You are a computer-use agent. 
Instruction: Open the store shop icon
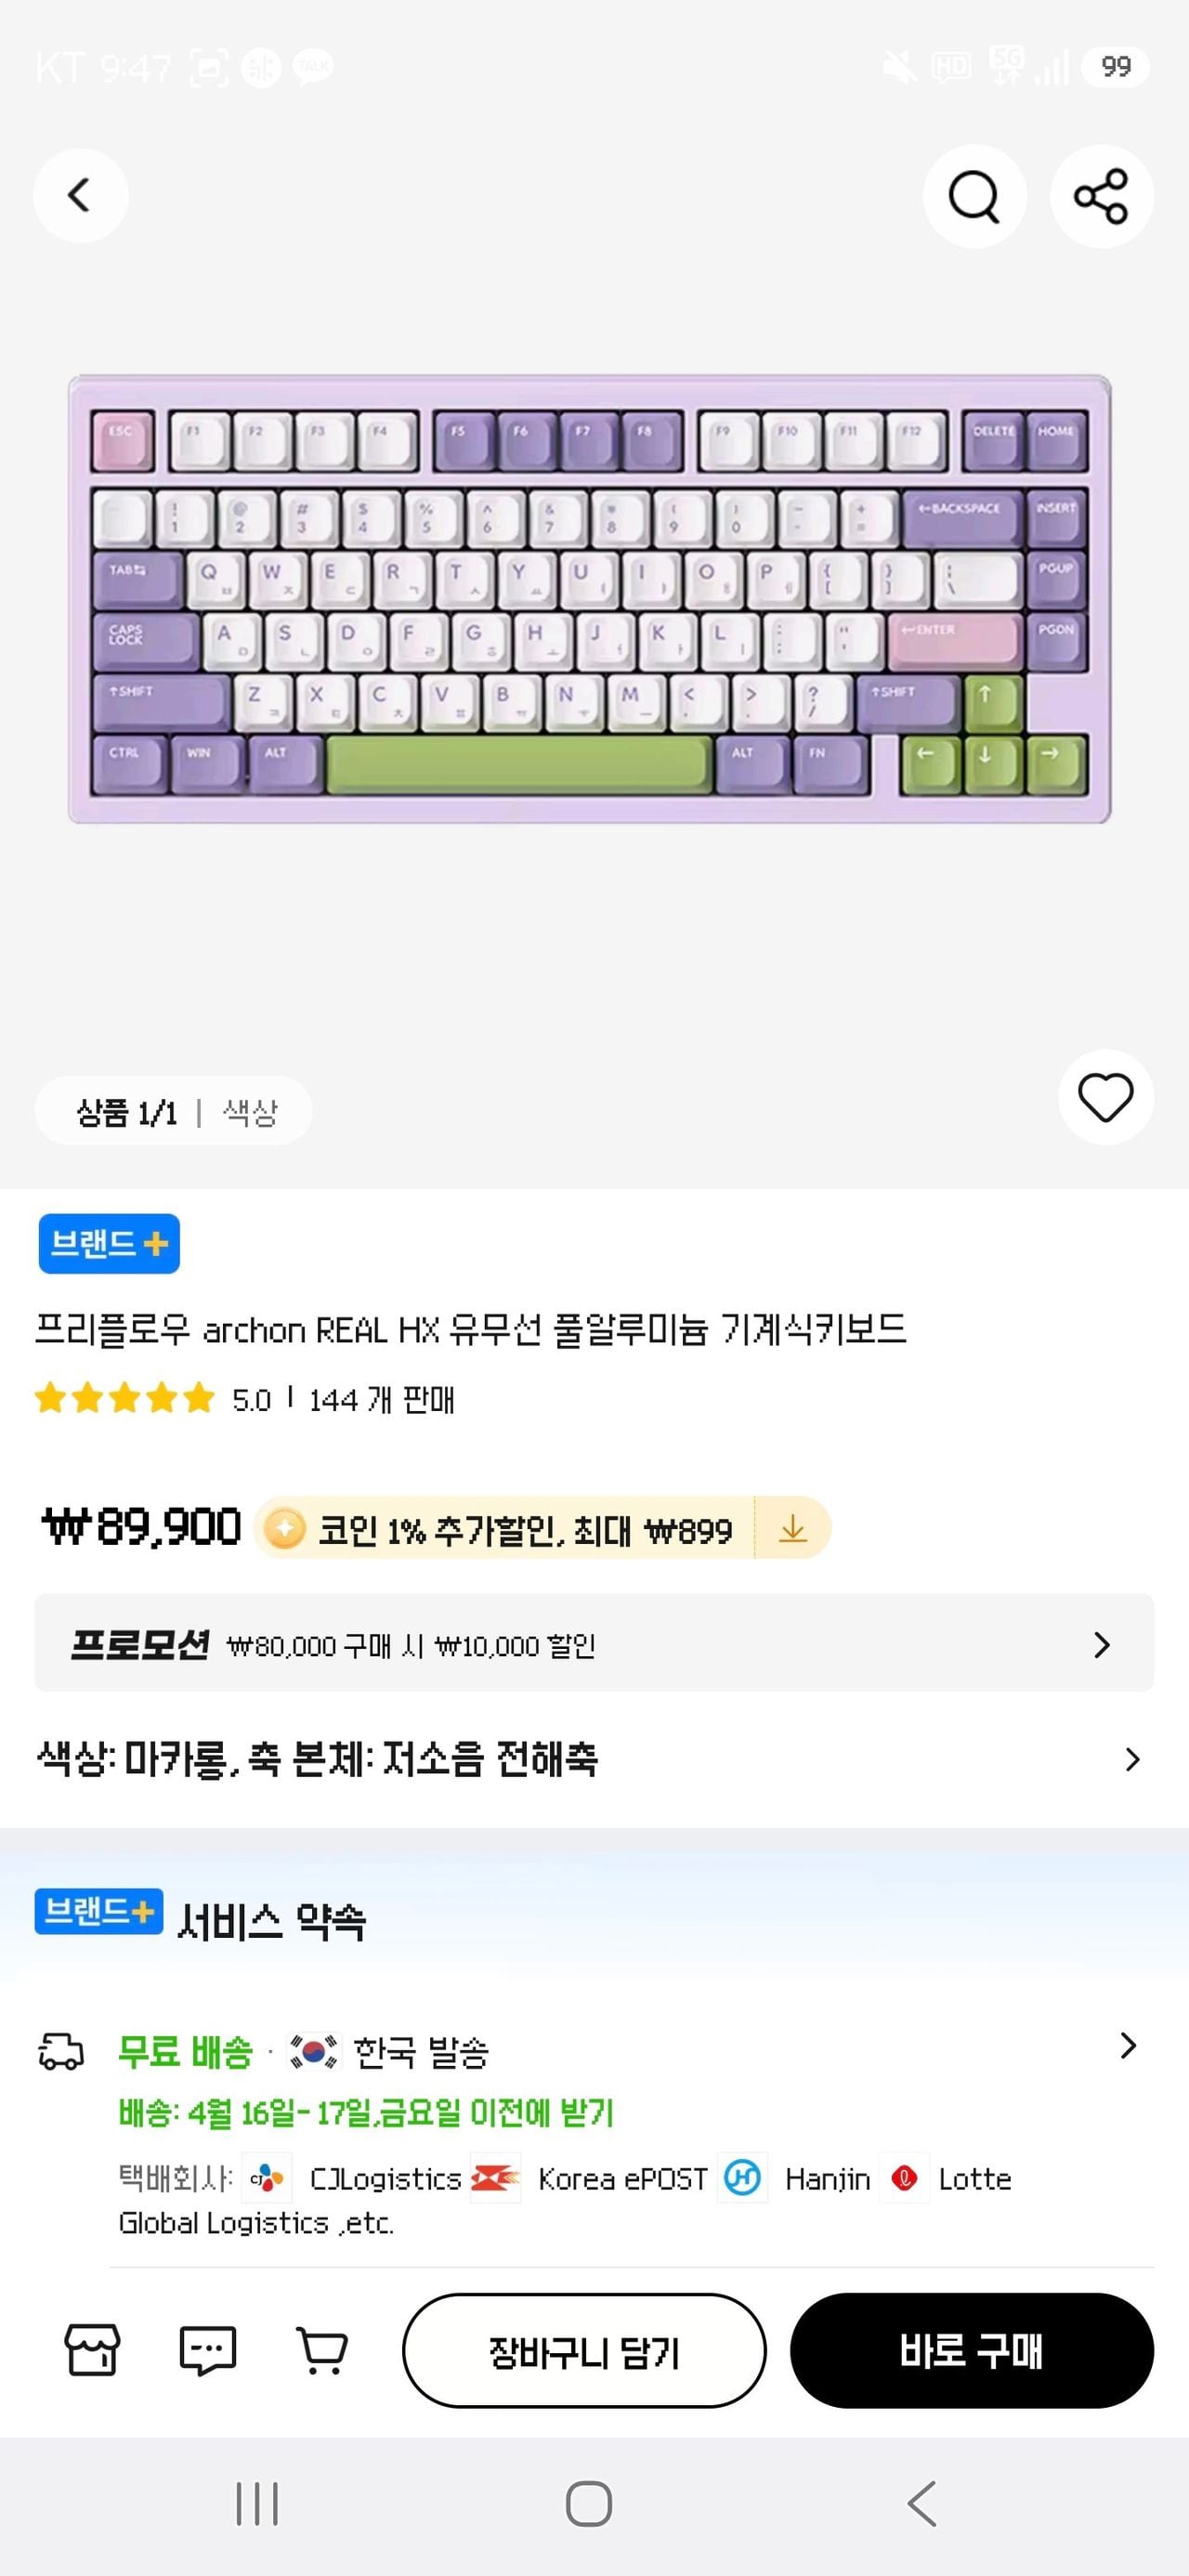point(92,2350)
